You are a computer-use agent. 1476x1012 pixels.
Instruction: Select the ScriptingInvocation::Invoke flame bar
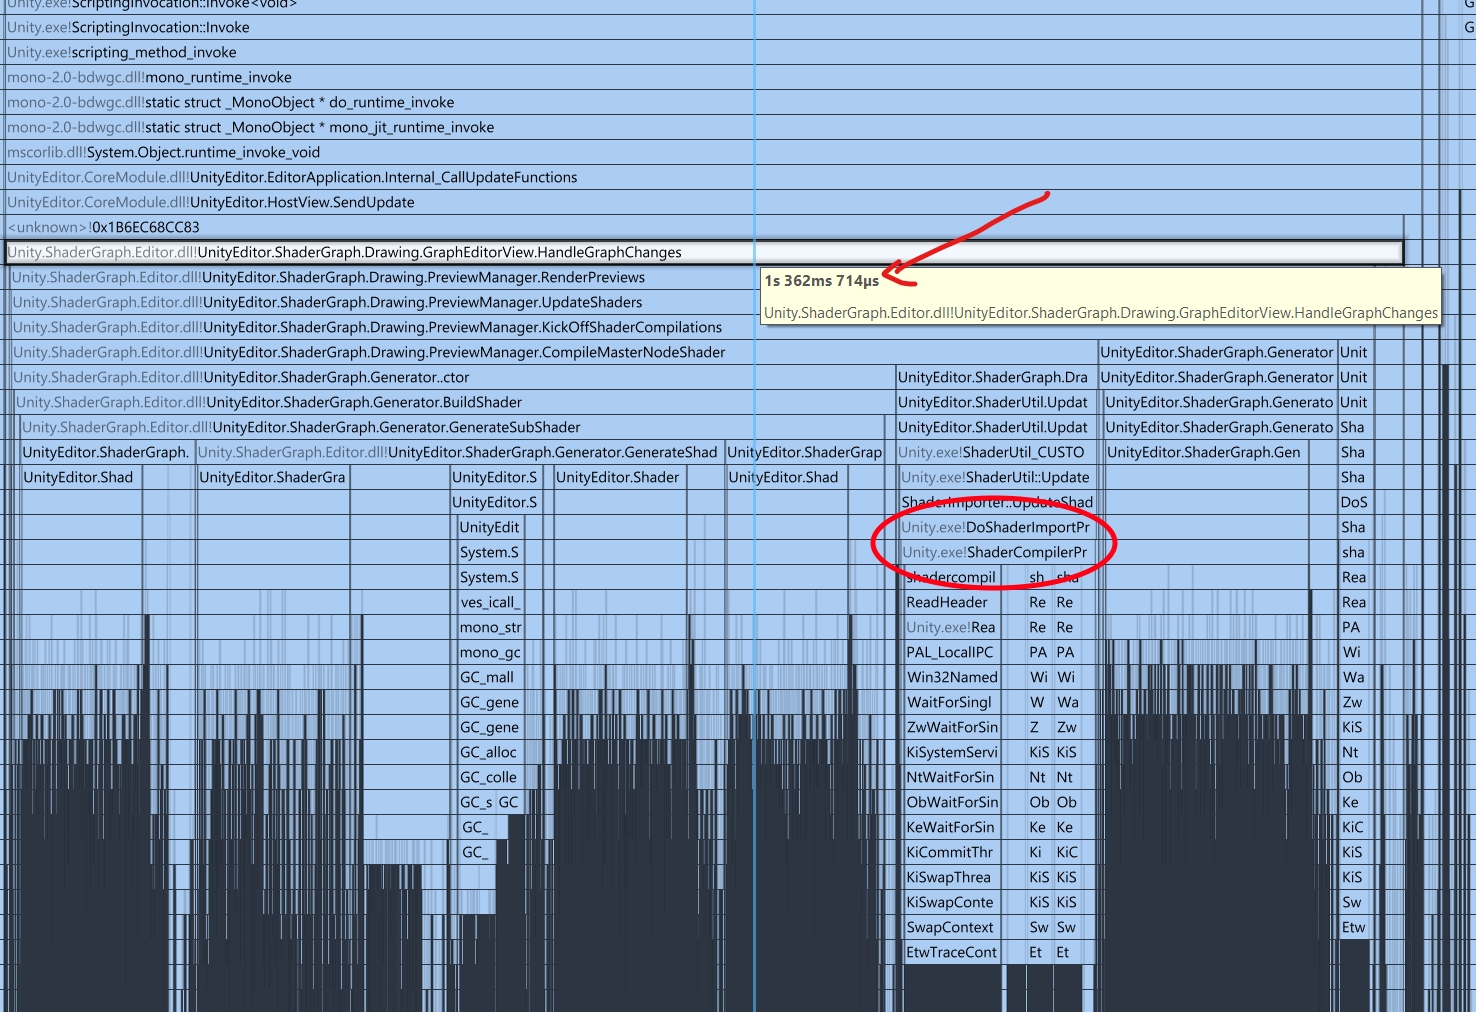pos(160,28)
